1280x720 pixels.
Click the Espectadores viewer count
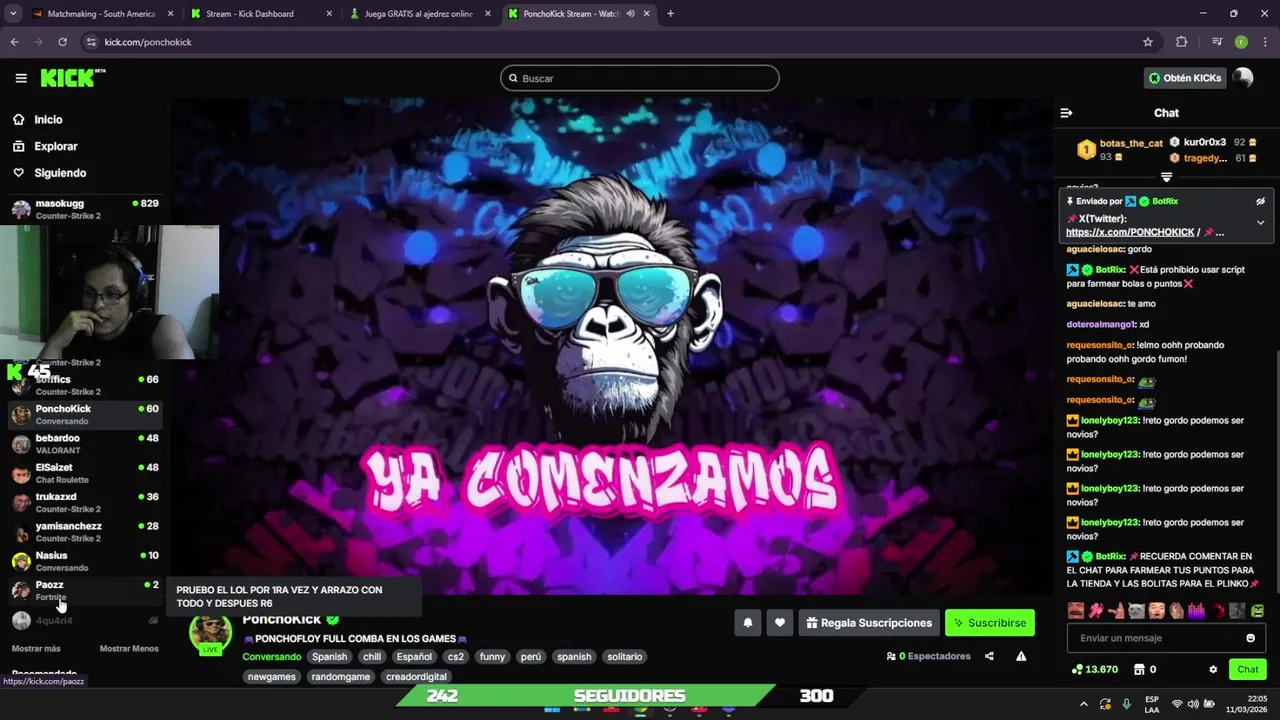928,656
